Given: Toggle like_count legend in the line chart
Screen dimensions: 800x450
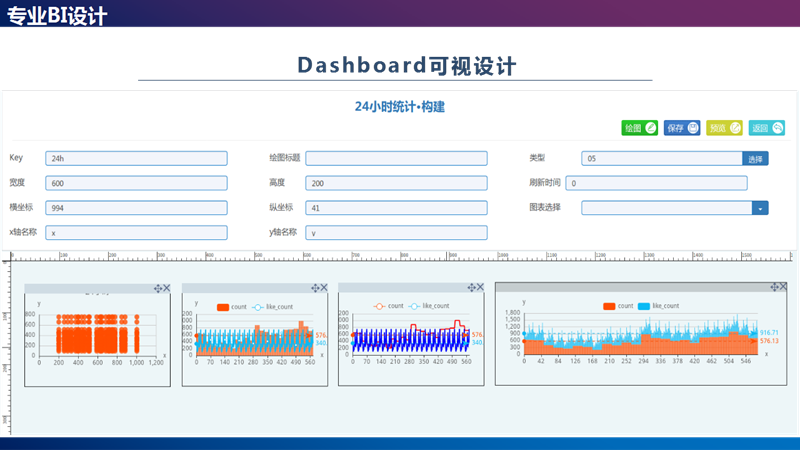Looking at the screenshot, I should 430,306.
